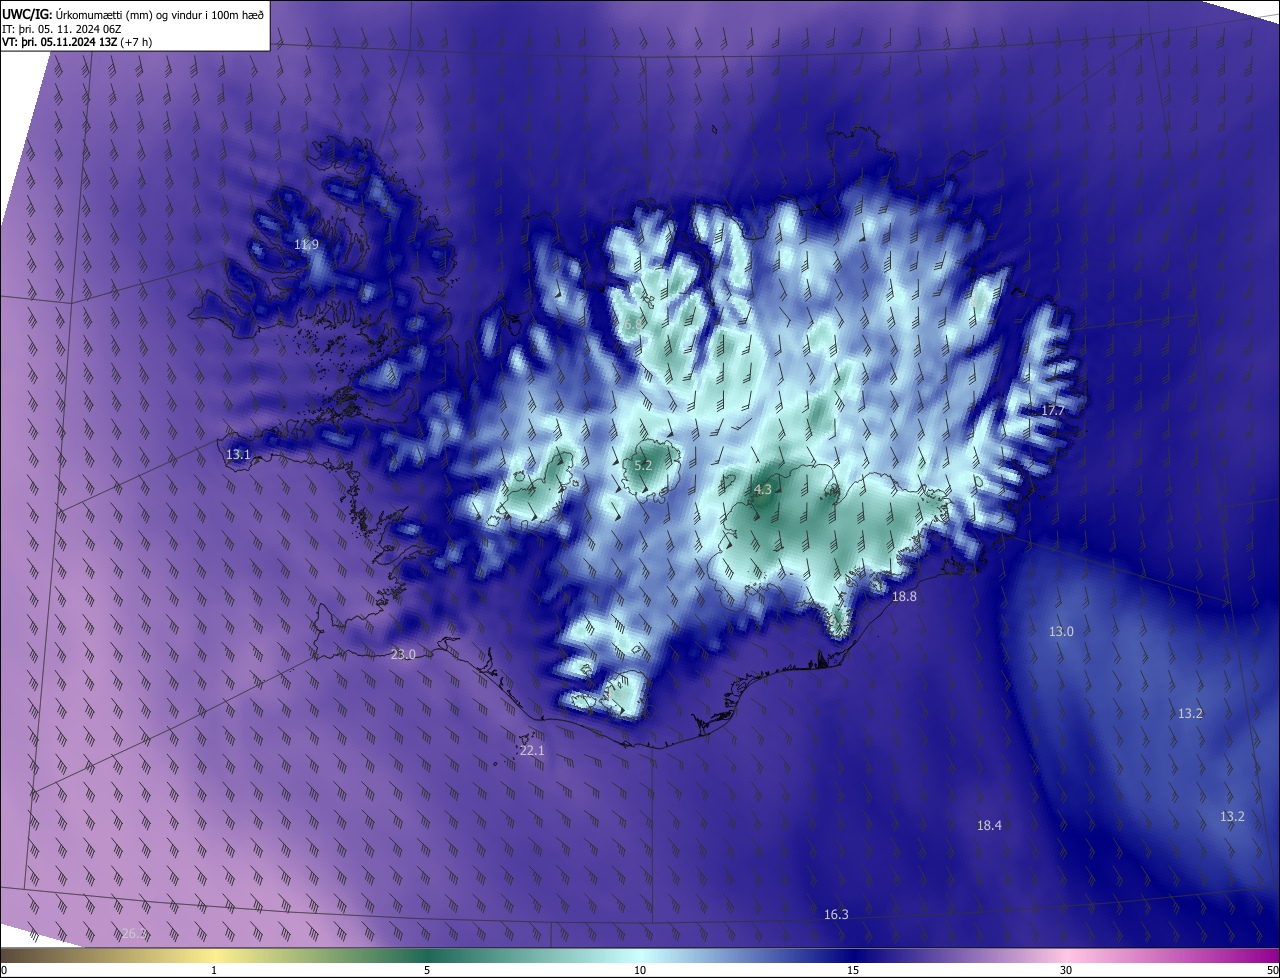Click the 18.8 value label on the southeast coast
Screen dimensions: 1280x978
coord(904,597)
